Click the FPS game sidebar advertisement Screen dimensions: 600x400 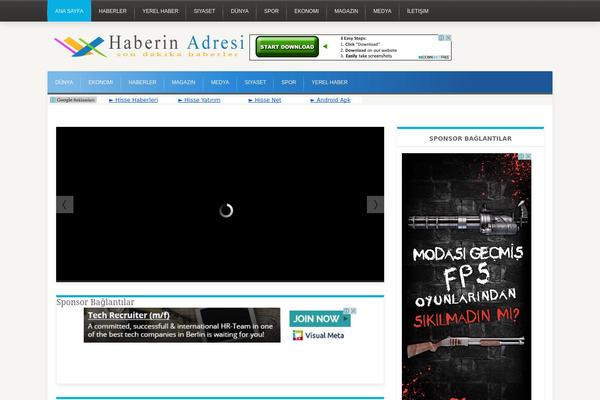click(x=466, y=276)
